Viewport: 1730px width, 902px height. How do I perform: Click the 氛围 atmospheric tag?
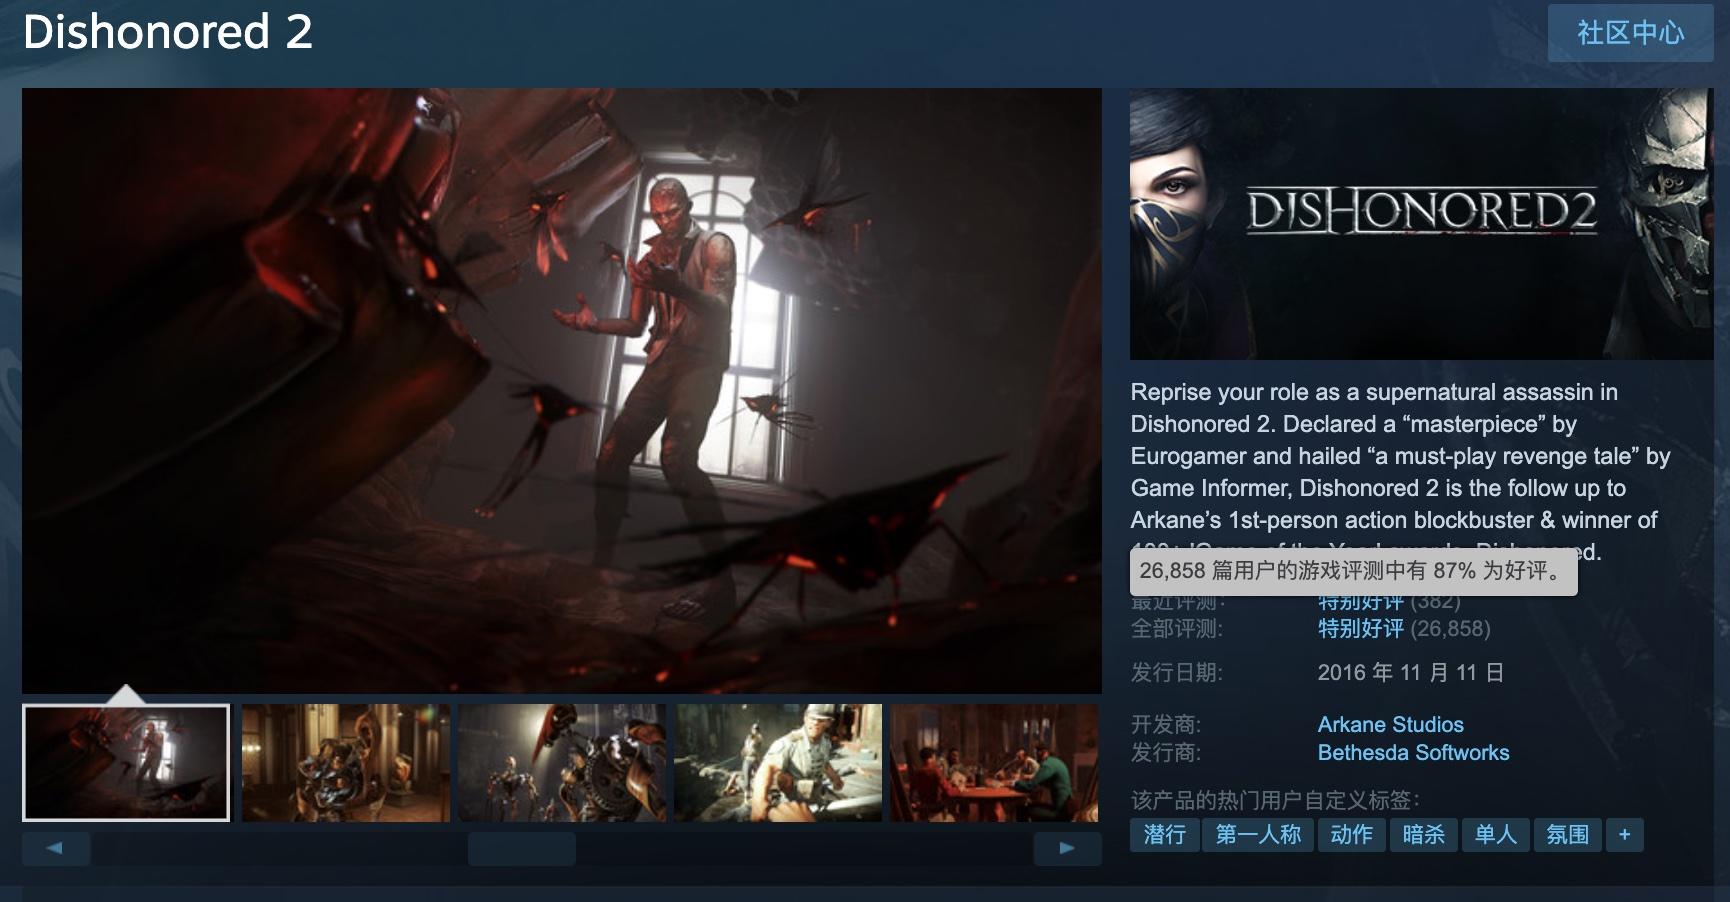point(1567,835)
